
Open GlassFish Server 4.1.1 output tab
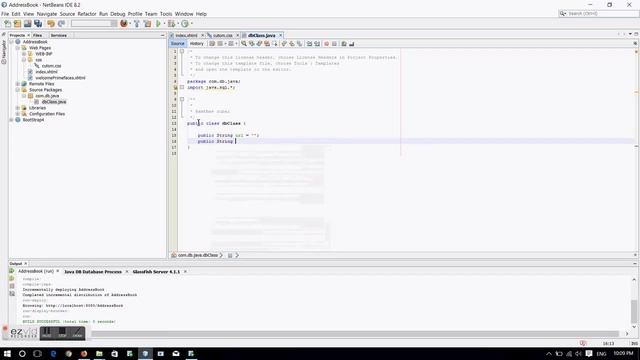[156, 271]
